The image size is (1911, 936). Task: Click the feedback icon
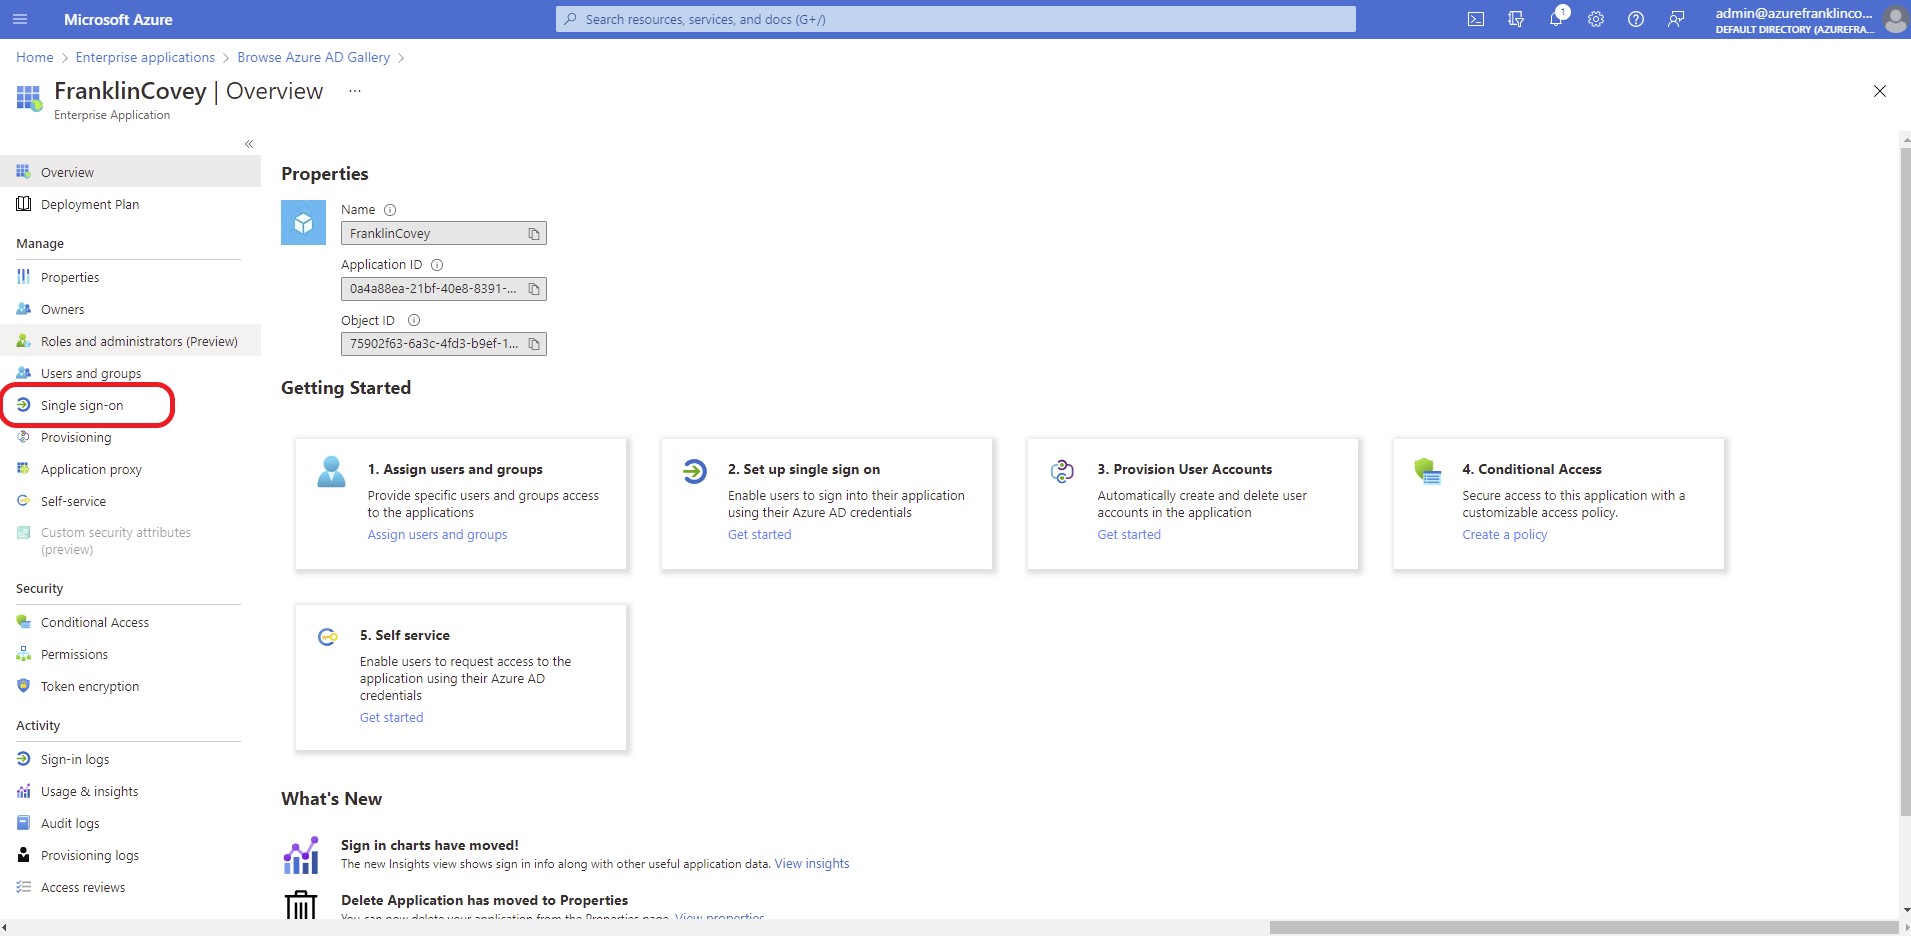pyautogui.click(x=1677, y=19)
